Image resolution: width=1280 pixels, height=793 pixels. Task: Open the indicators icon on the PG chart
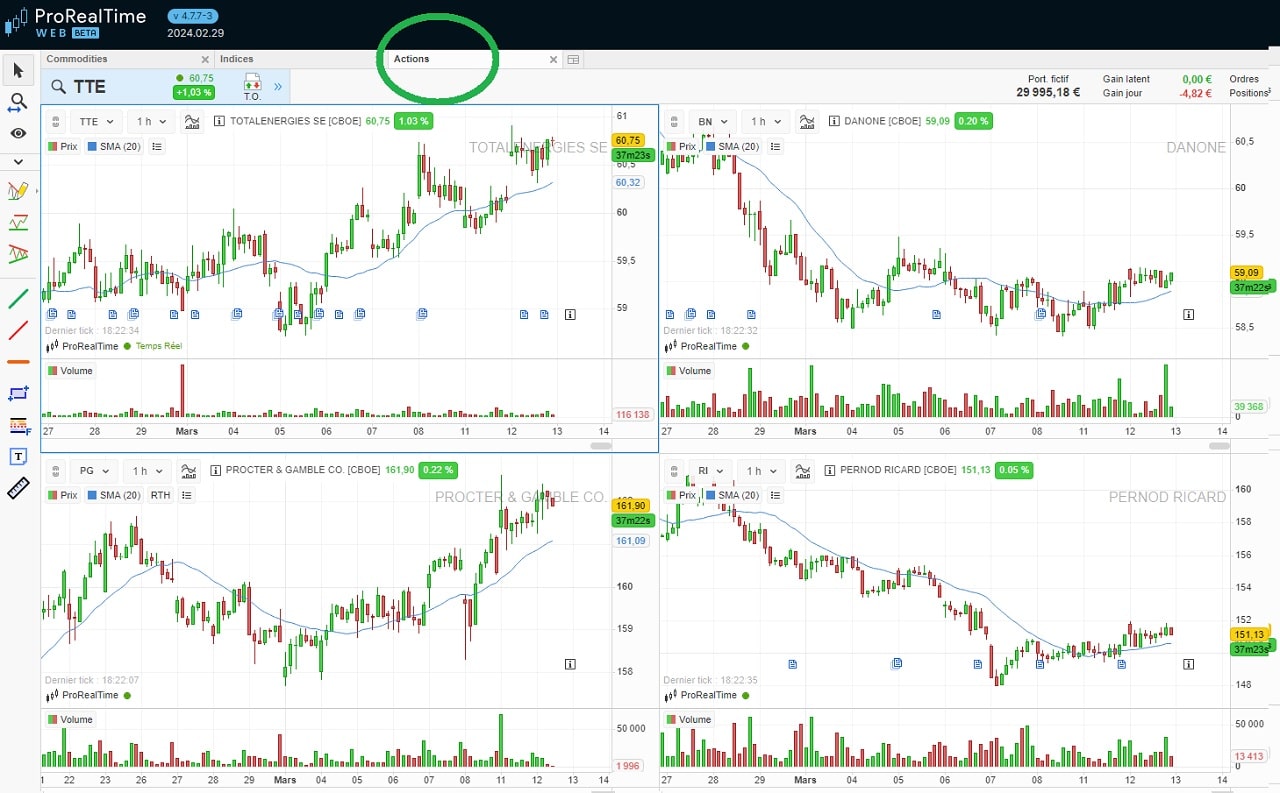point(188,470)
